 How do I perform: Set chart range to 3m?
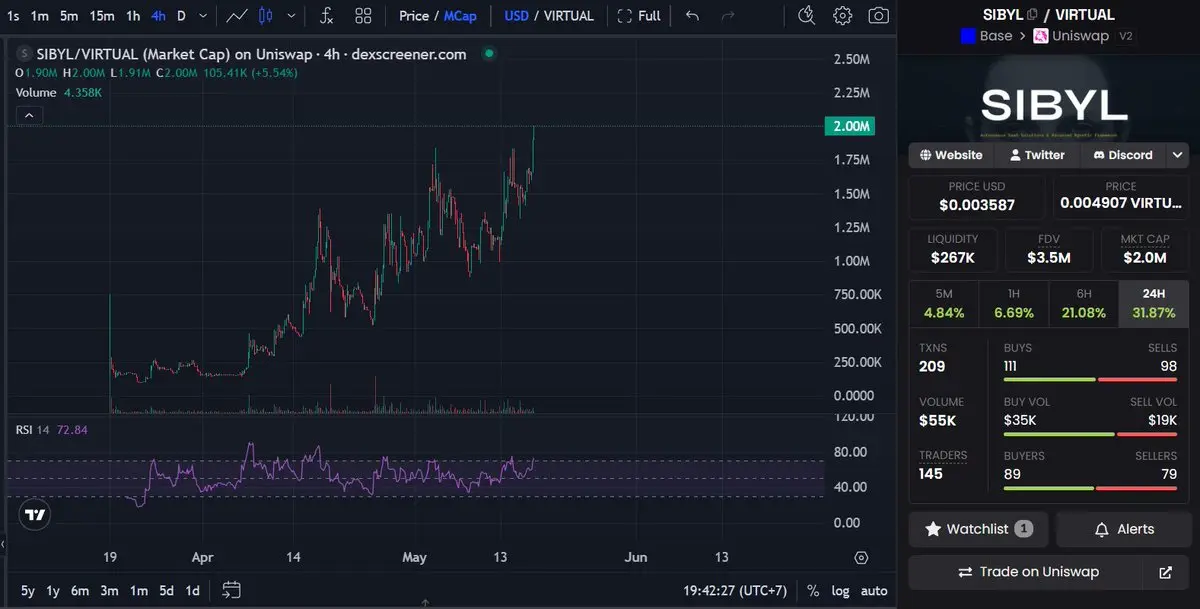click(x=109, y=590)
